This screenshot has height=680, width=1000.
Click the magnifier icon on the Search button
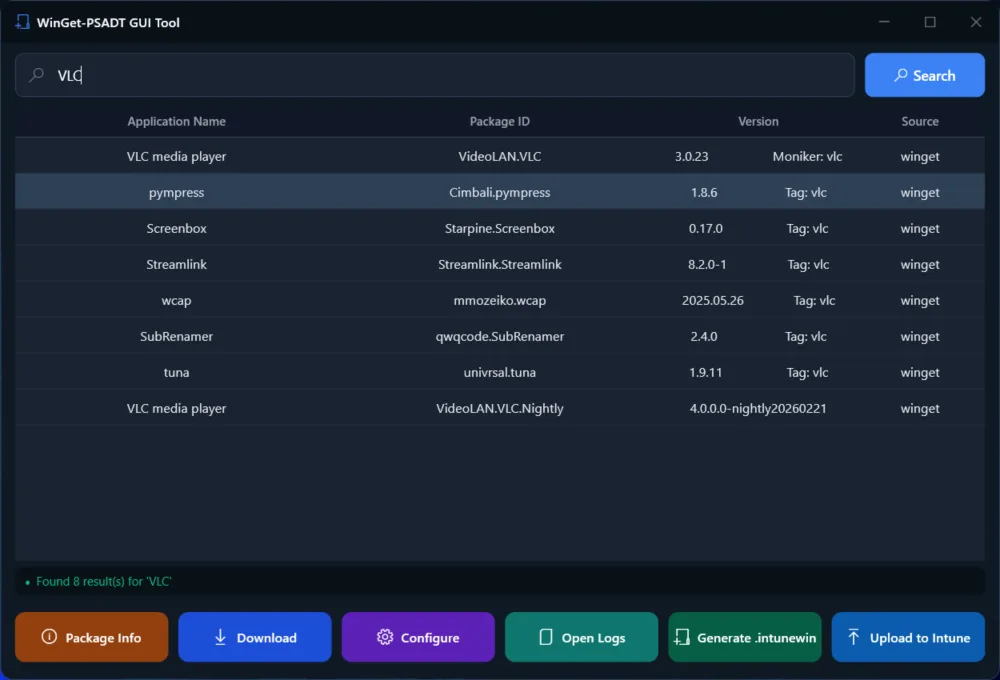[901, 75]
